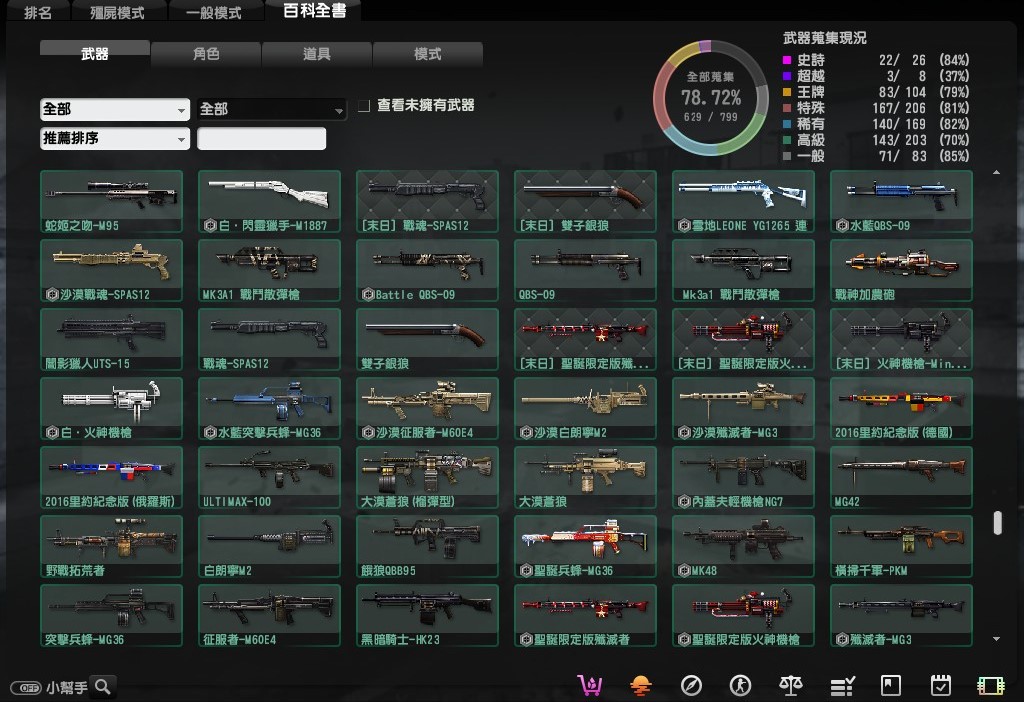Viewport: 1024px width, 702px height.
Task: Click the bookmark page icon
Action: (890, 685)
